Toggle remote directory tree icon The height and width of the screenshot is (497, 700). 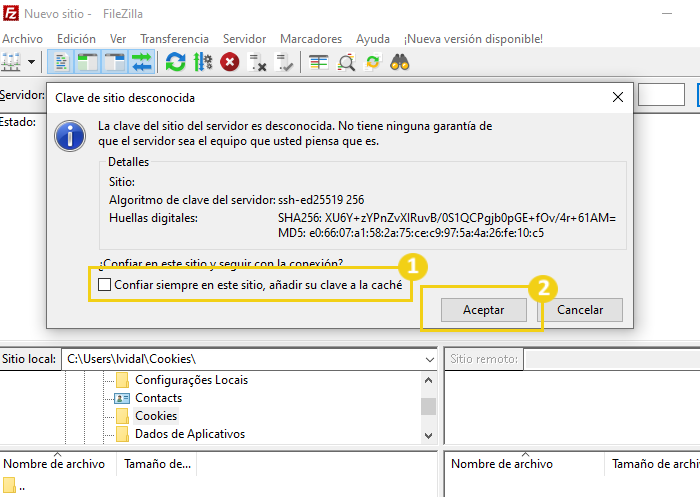tap(115, 62)
